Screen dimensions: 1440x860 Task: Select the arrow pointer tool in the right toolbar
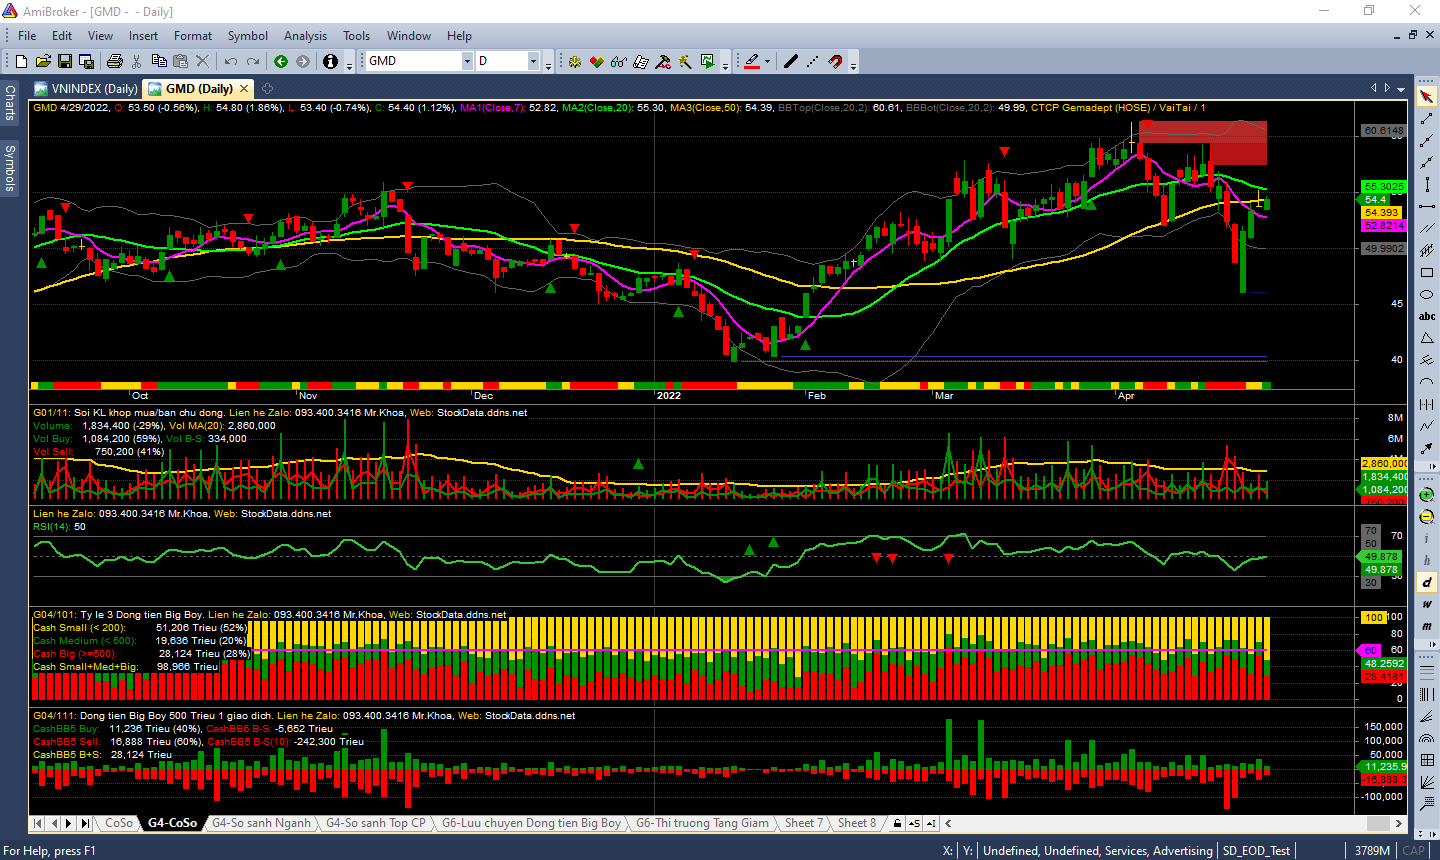pyautogui.click(x=1427, y=96)
